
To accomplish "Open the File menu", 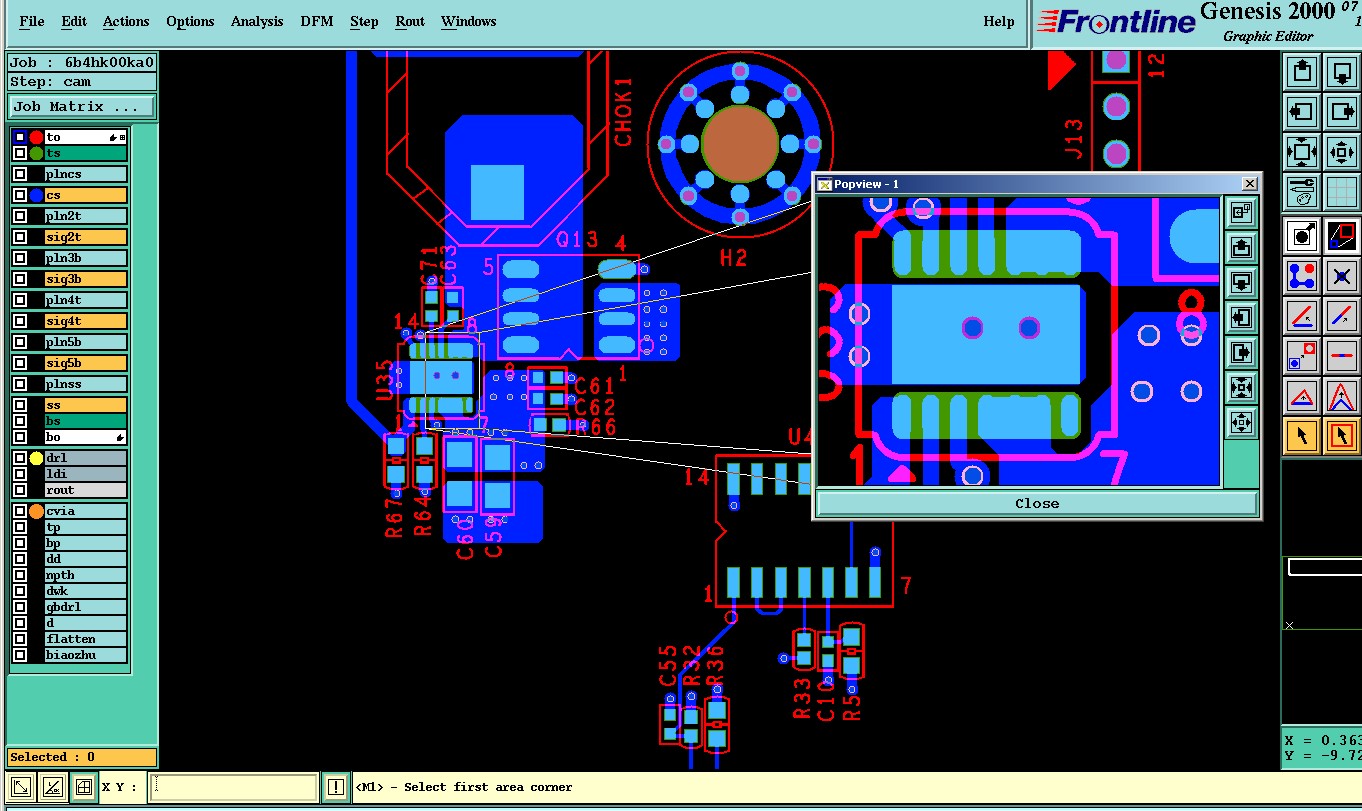I will pyautogui.click(x=32, y=21).
